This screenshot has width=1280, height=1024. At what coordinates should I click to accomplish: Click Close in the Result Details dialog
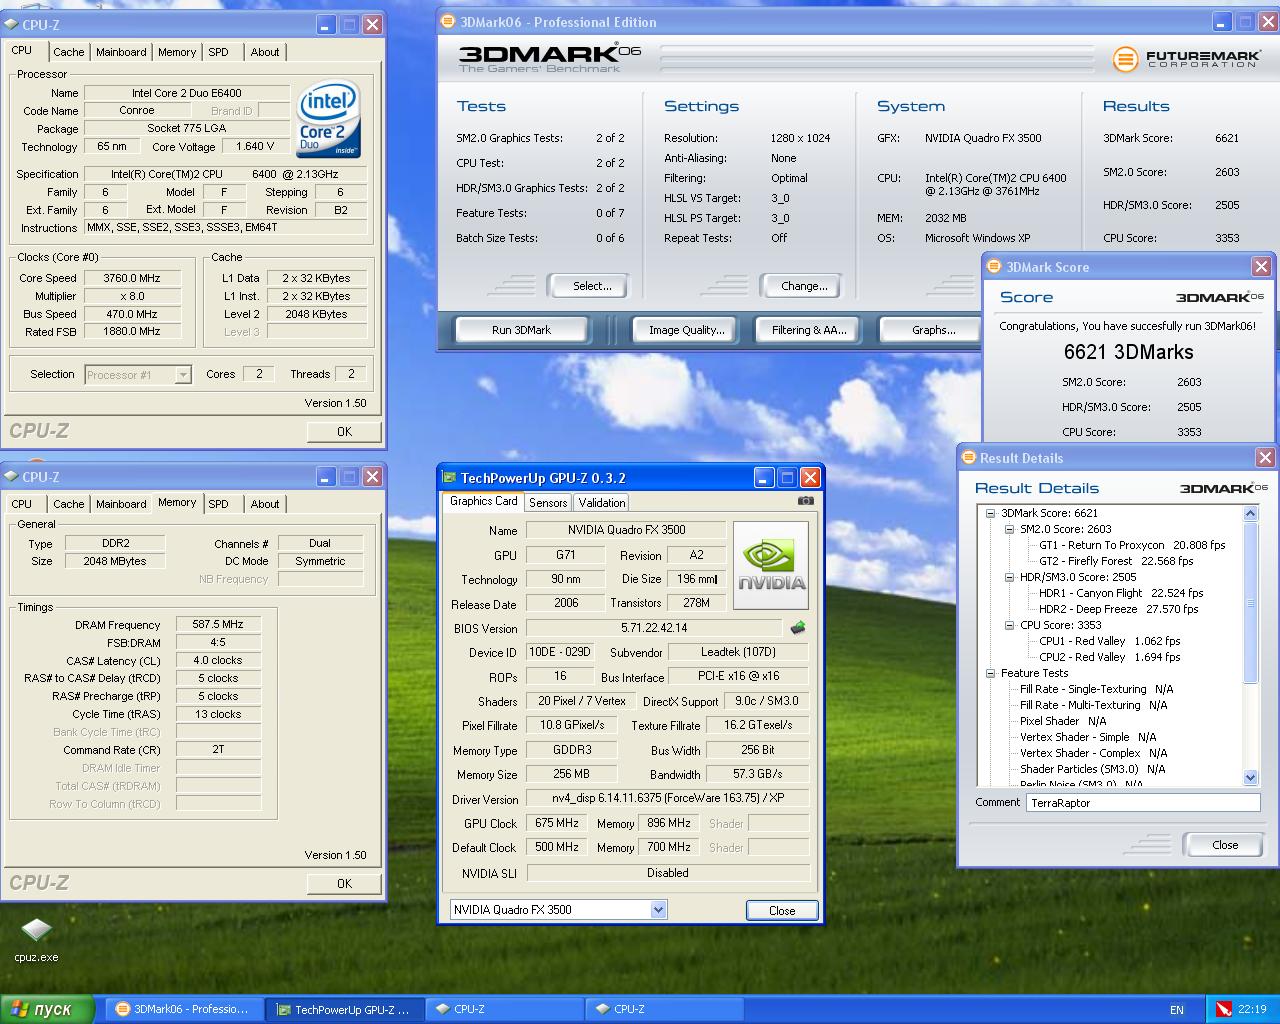click(x=1224, y=845)
